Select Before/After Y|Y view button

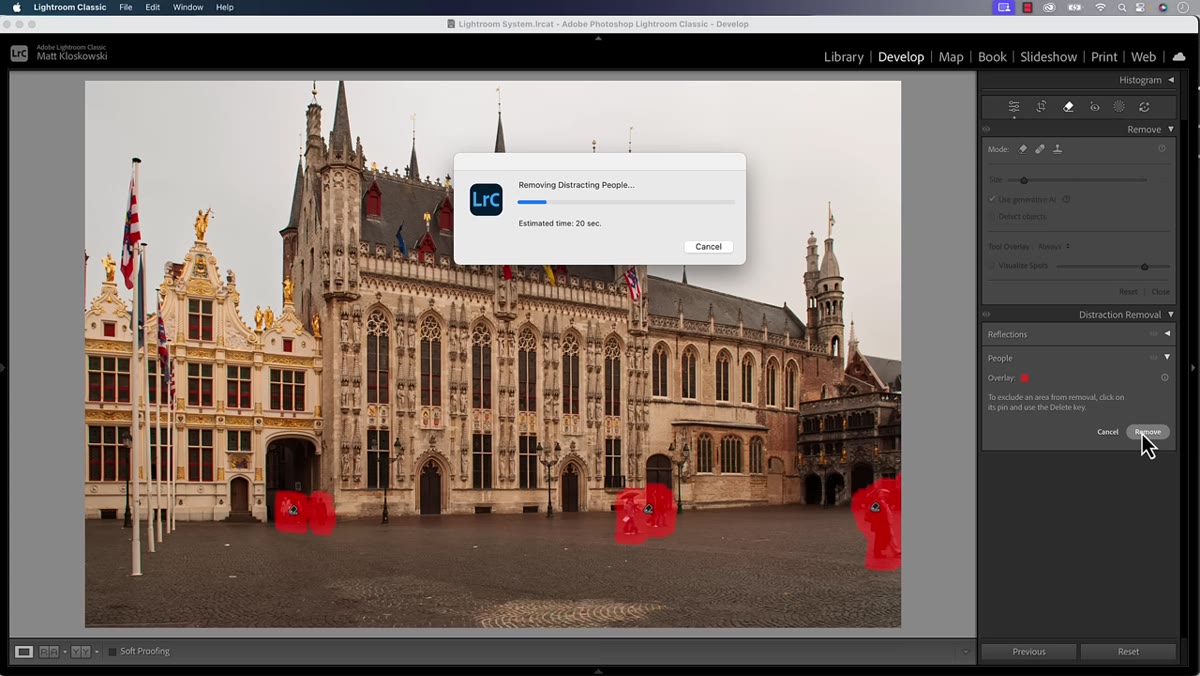tap(79, 652)
